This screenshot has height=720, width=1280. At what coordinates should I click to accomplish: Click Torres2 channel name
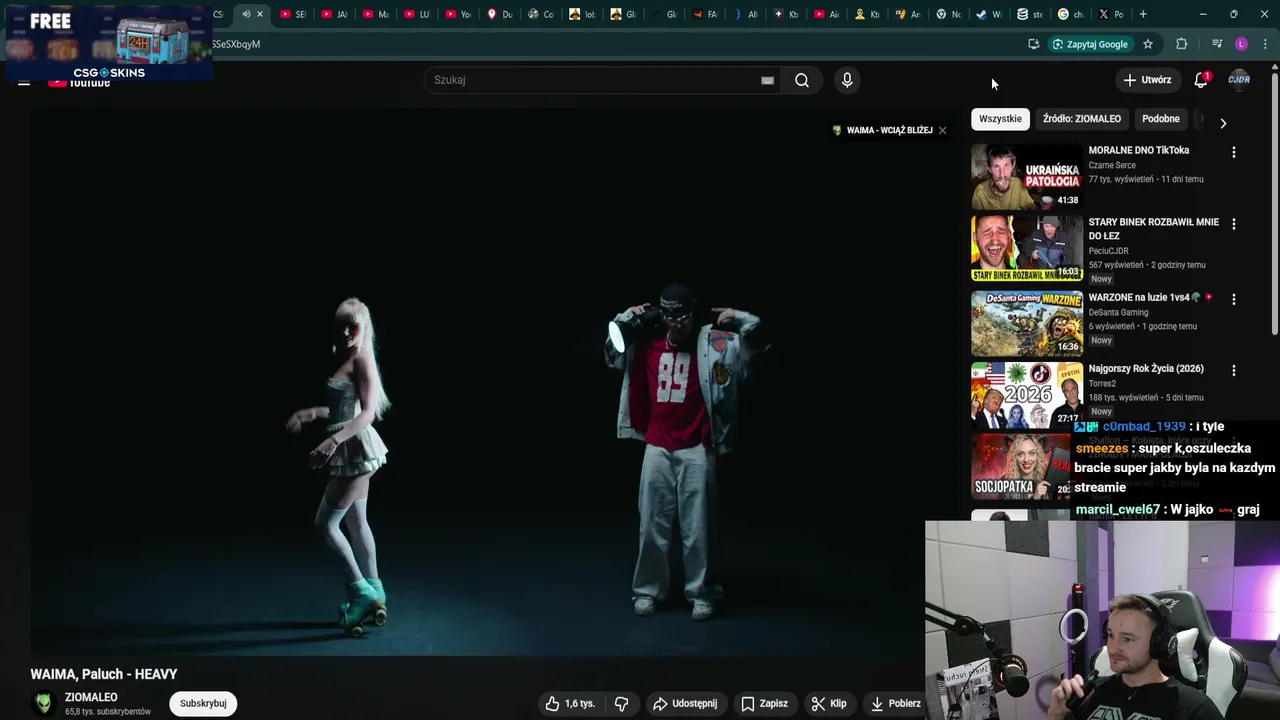[1102, 383]
